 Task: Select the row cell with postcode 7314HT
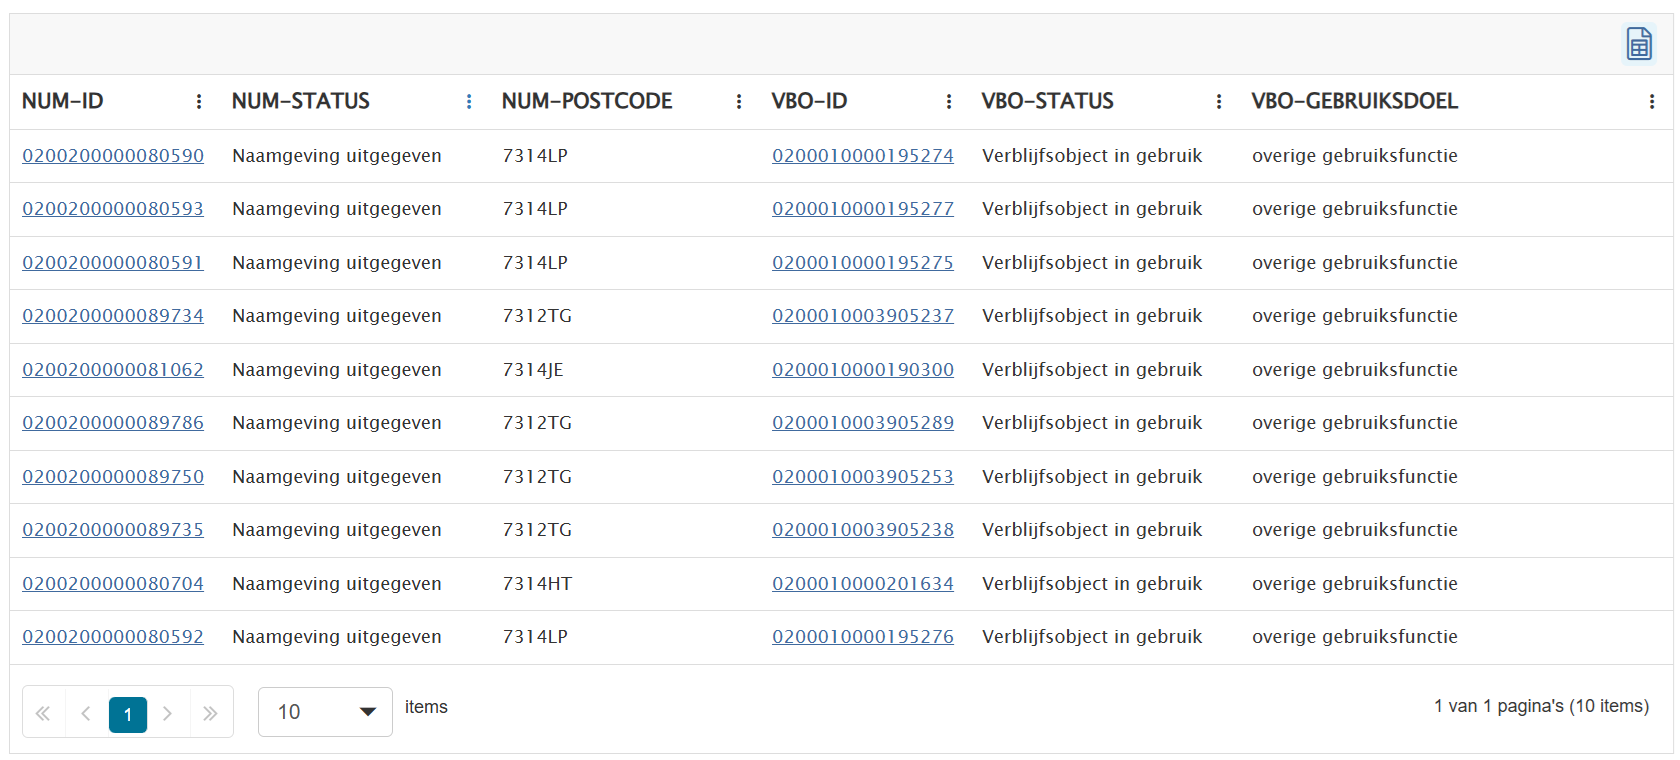click(x=537, y=584)
